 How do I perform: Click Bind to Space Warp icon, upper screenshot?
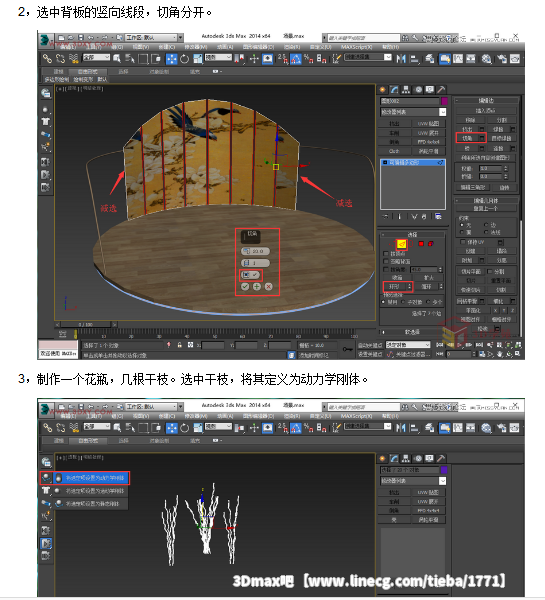pos(74,59)
